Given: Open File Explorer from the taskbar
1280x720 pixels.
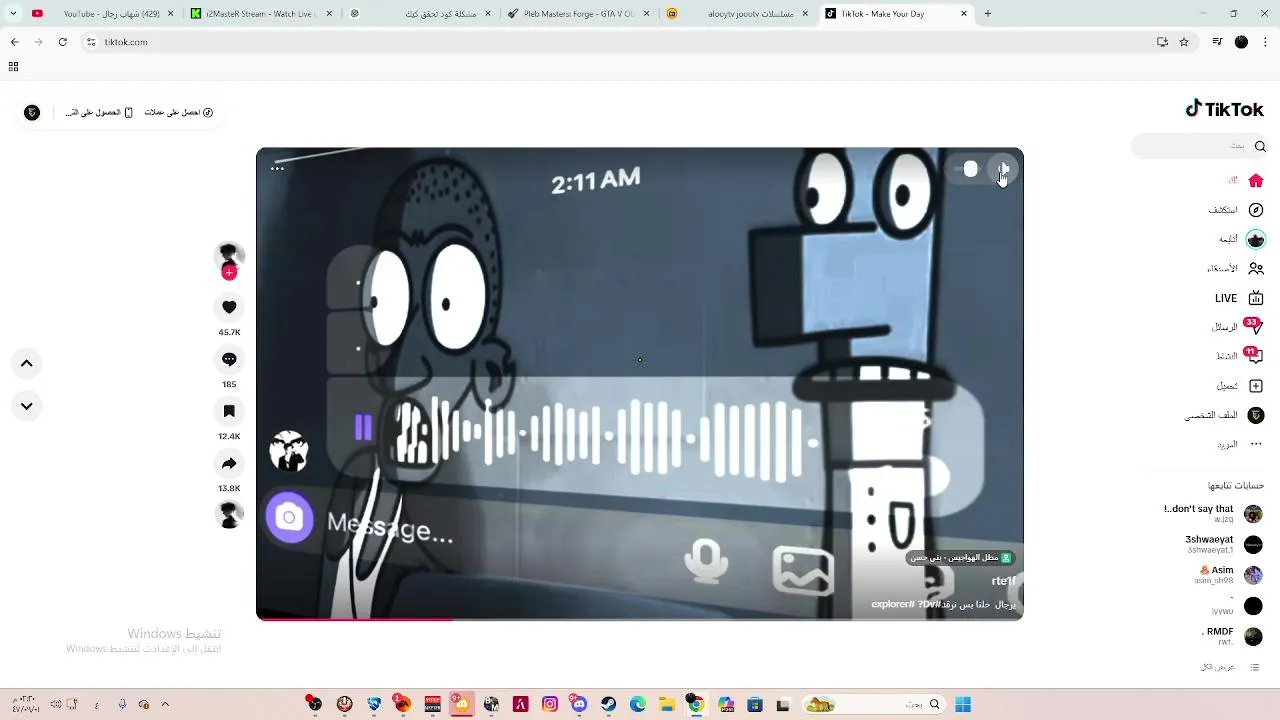Looking at the screenshot, I should (x=666, y=704).
